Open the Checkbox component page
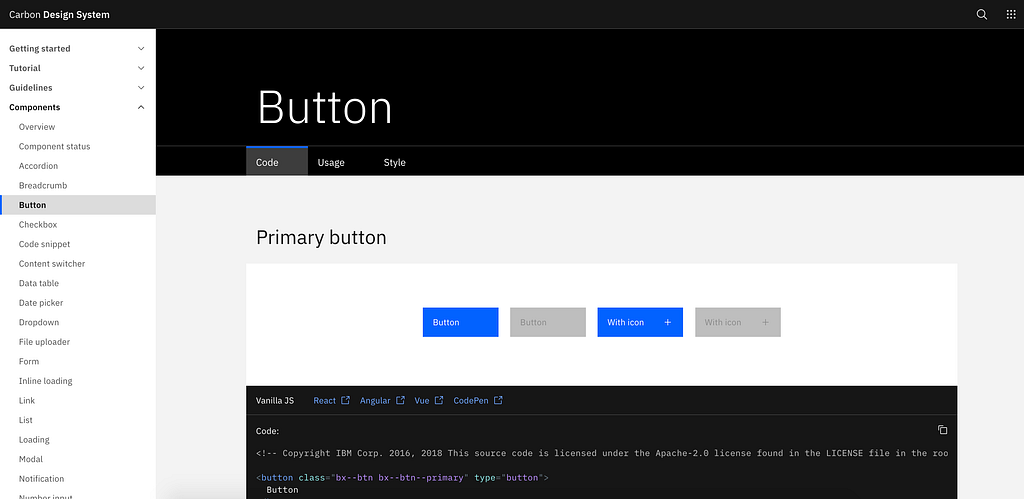This screenshot has width=1024, height=499. [38, 225]
